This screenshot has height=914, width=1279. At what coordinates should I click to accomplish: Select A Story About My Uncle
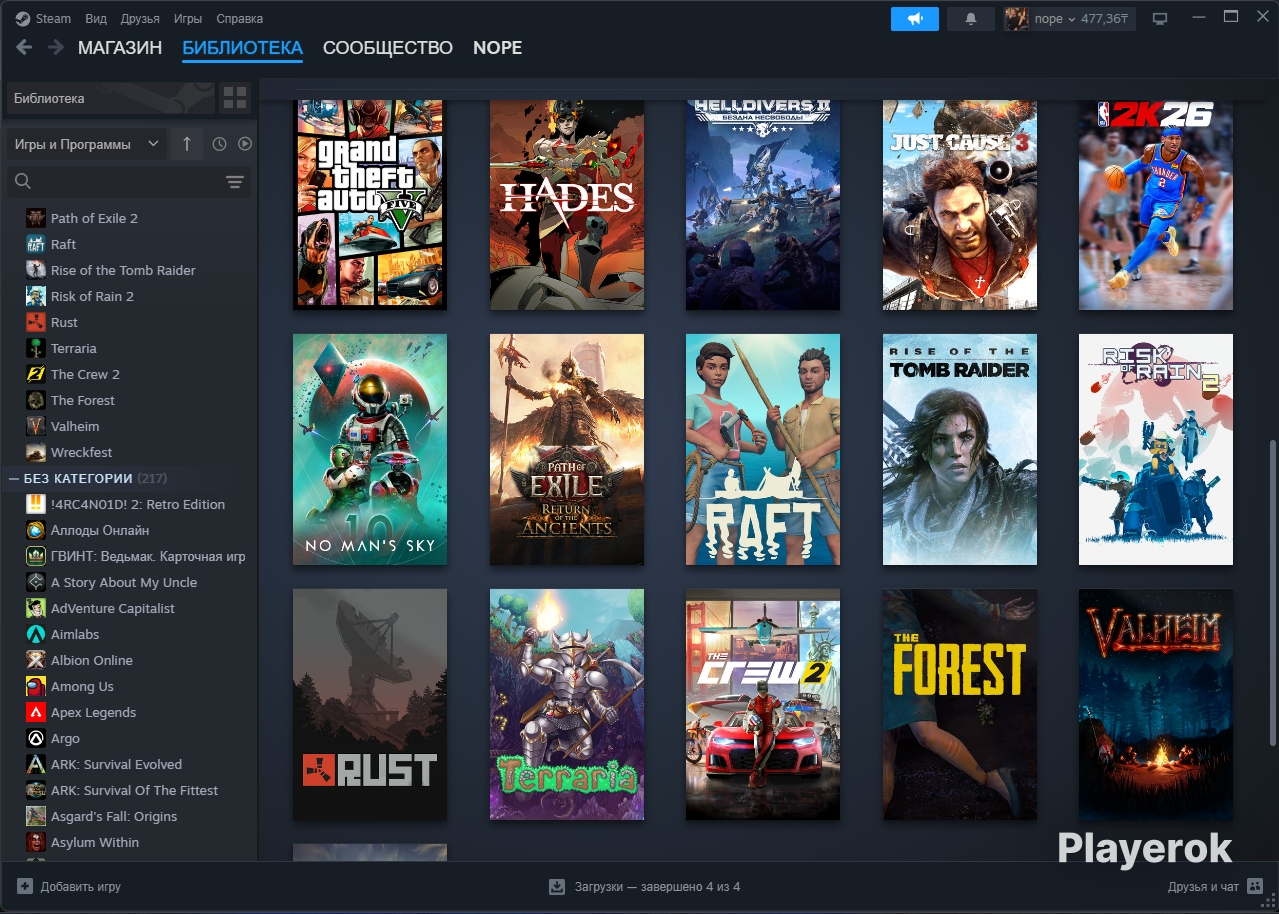[130, 582]
